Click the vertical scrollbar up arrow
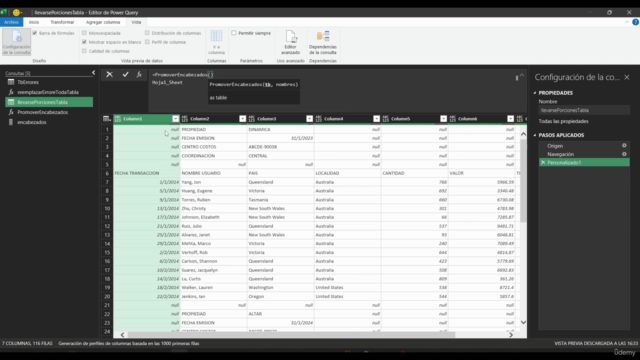640x360 pixels. coord(523,134)
